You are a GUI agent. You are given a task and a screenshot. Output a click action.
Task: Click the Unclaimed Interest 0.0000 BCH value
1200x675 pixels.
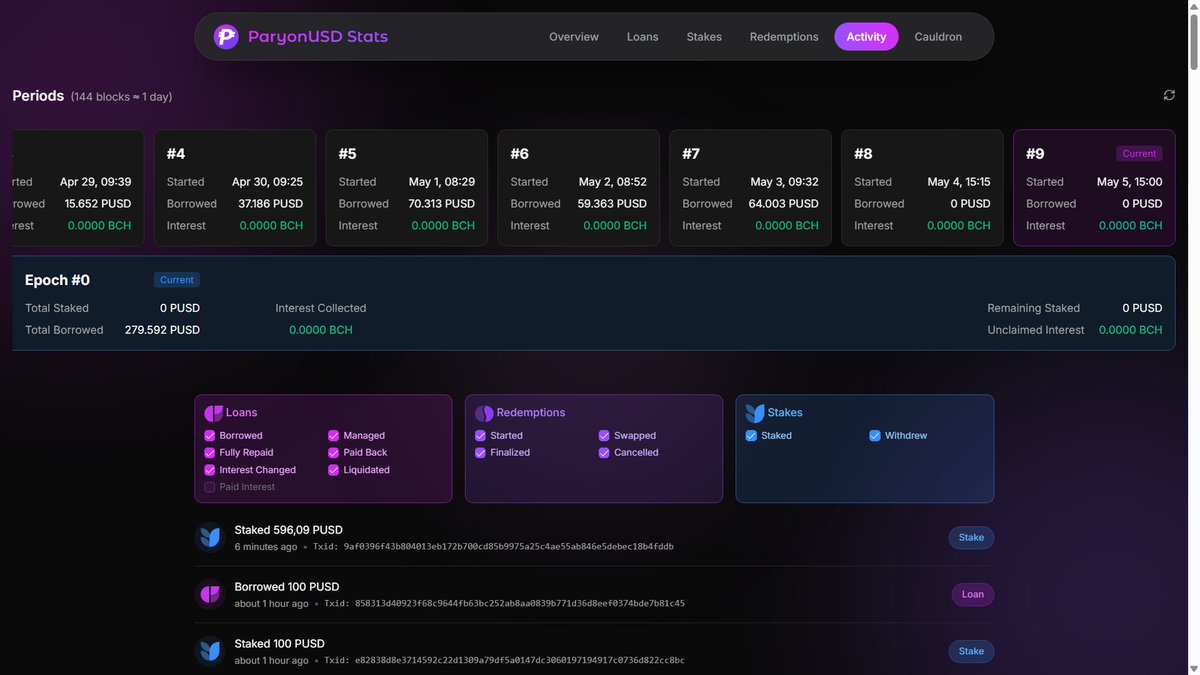pyautogui.click(x=1130, y=330)
